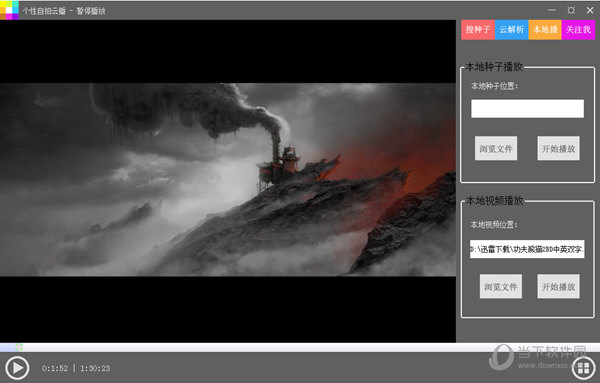Click the 本地视频位置 path field
Viewport: 600px width, 383px height.
527,249
